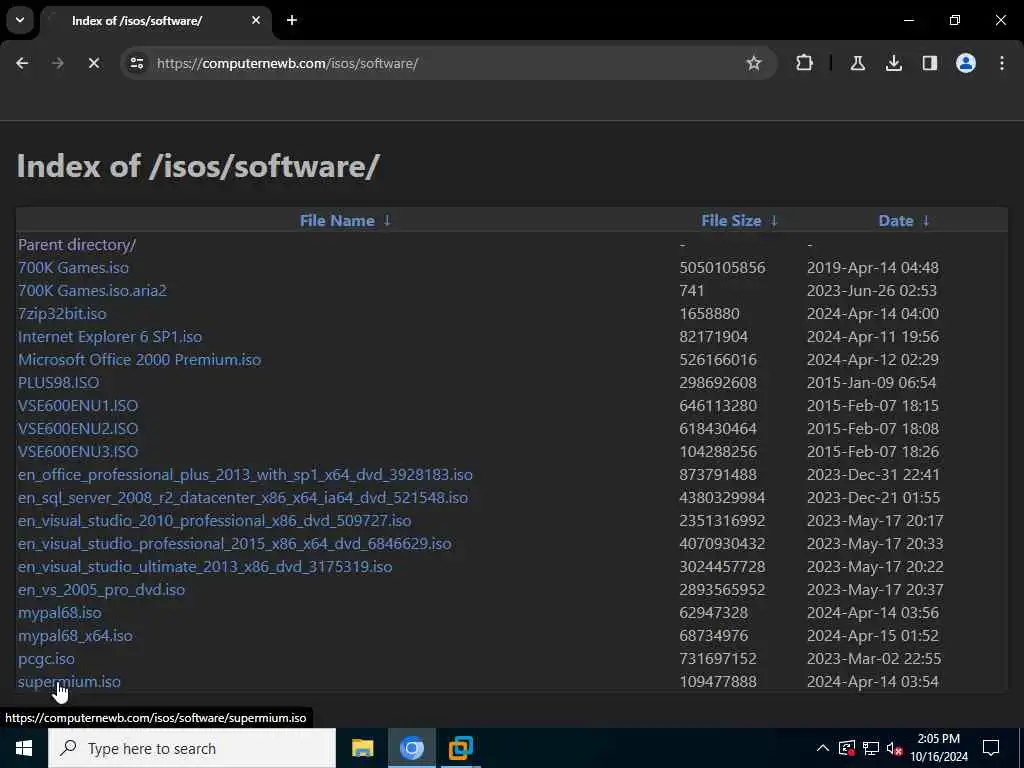Viewport: 1024px width, 768px height.
Task: Open Chrome's three-dot menu
Action: 1001,63
